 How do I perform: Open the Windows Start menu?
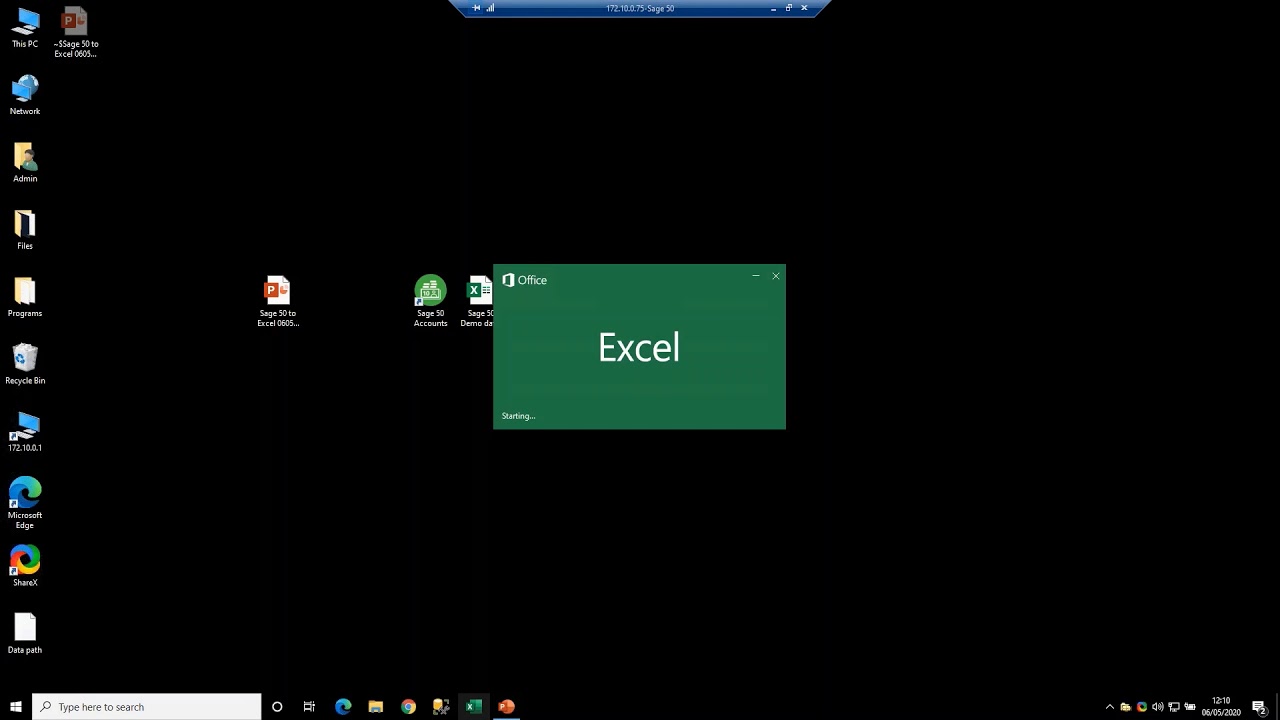click(x=16, y=707)
